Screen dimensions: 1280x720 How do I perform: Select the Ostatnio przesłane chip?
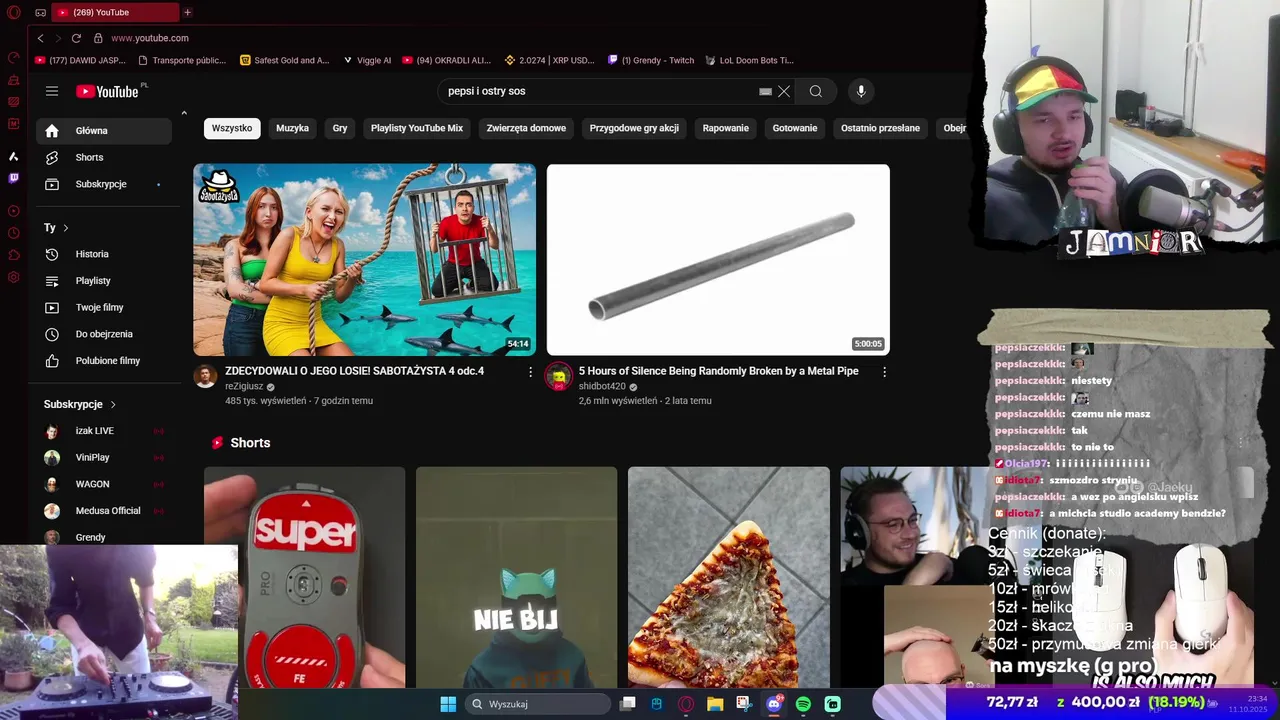coord(880,128)
